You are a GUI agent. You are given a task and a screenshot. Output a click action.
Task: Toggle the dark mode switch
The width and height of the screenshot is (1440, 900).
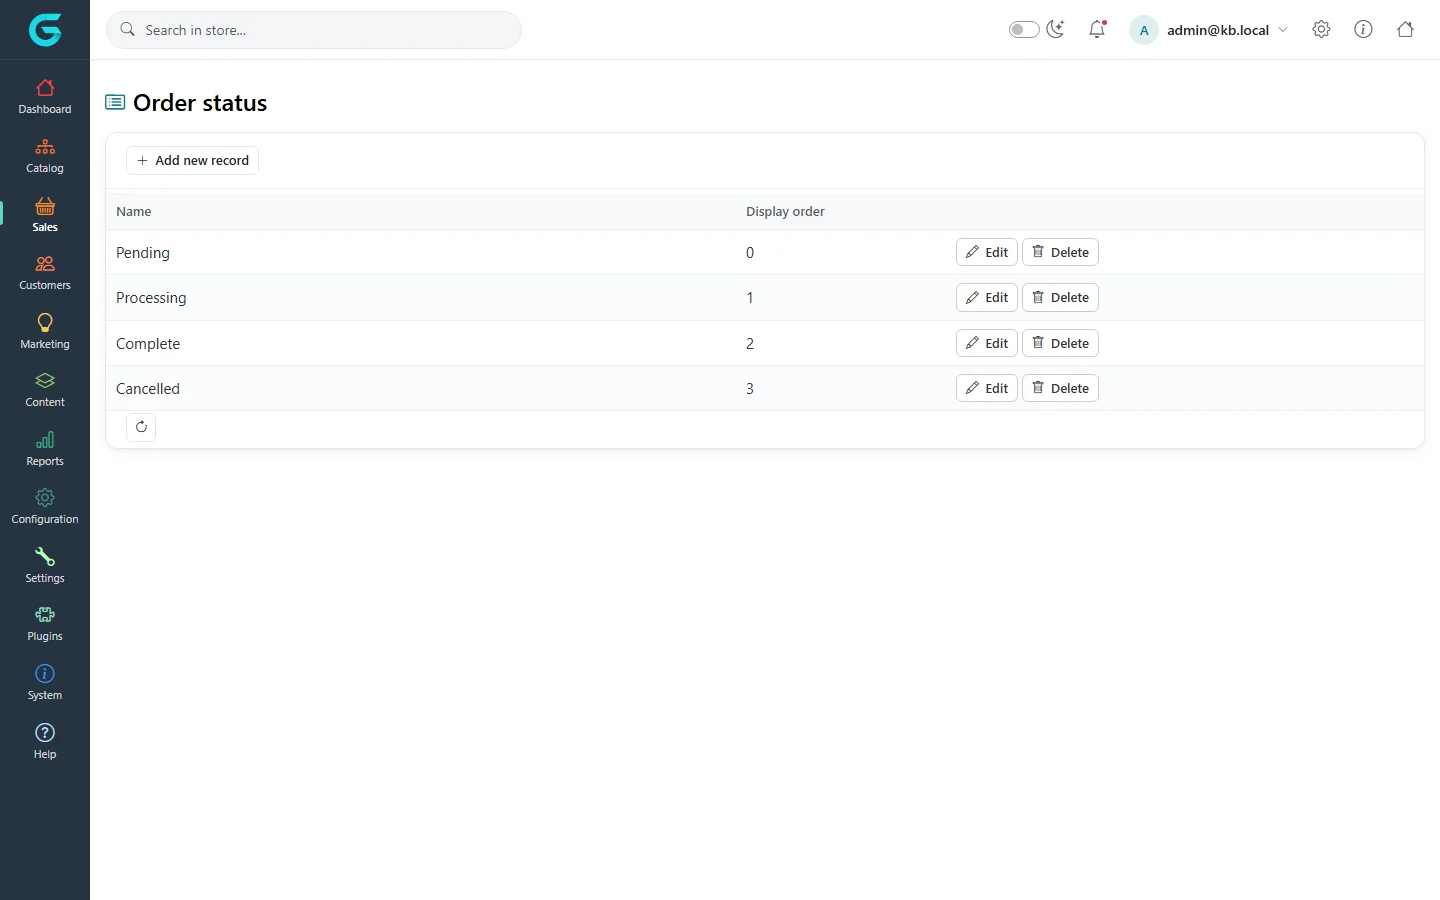click(x=1024, y=30)
